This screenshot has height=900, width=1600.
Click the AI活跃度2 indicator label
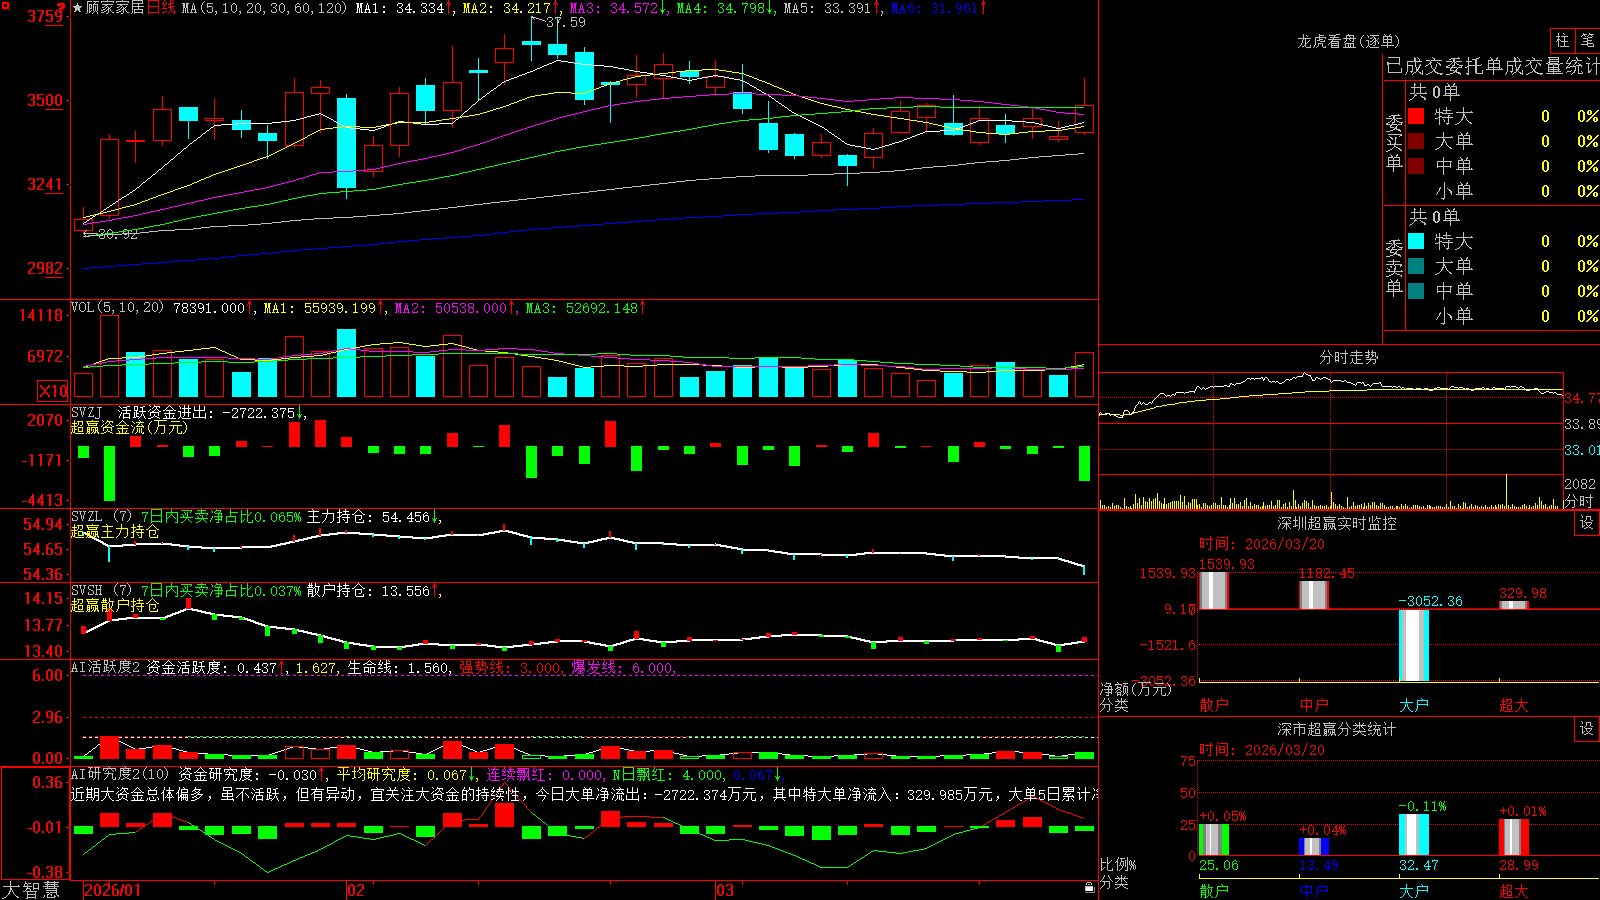click(x=106, y=667)
